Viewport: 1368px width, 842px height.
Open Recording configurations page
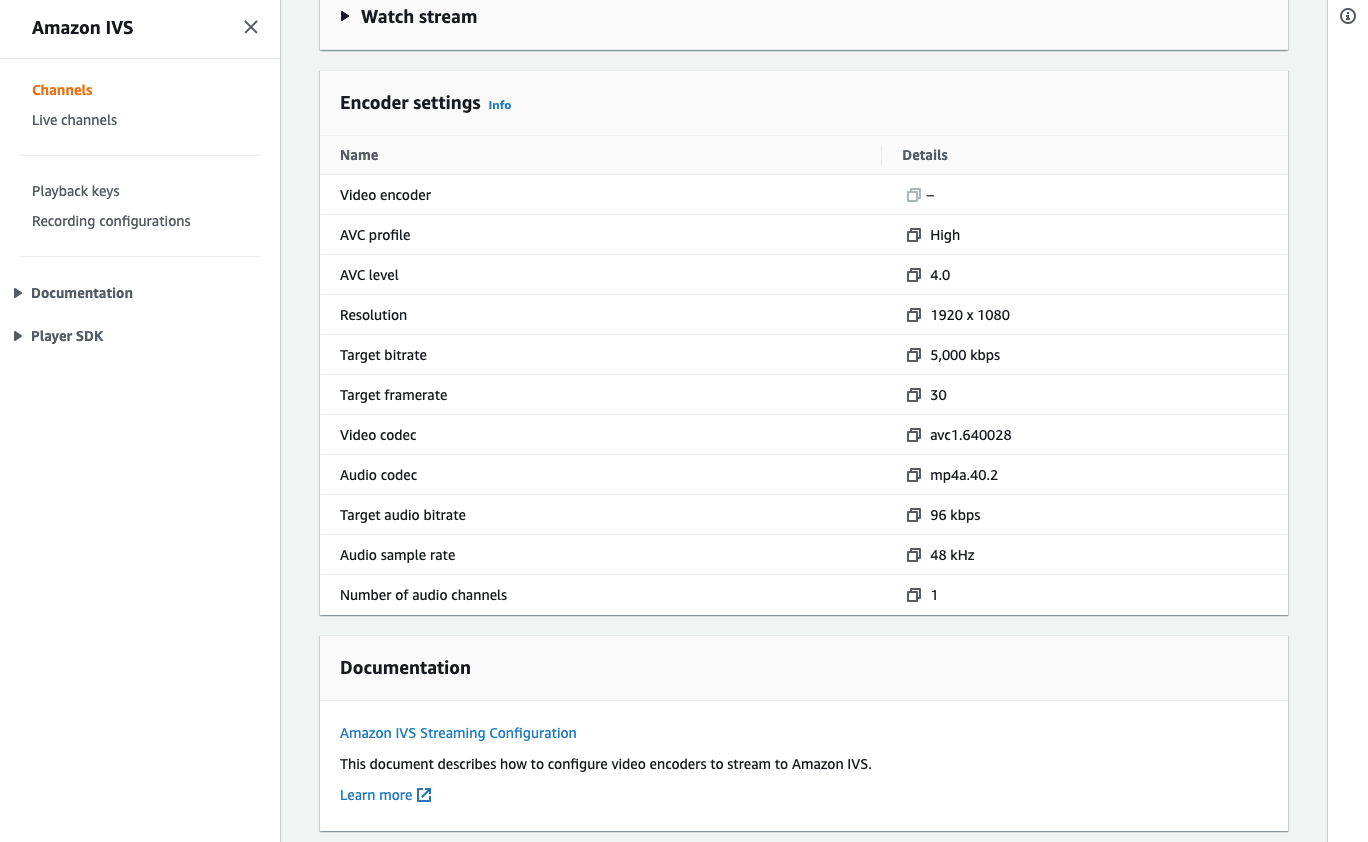tap(111, 221)
